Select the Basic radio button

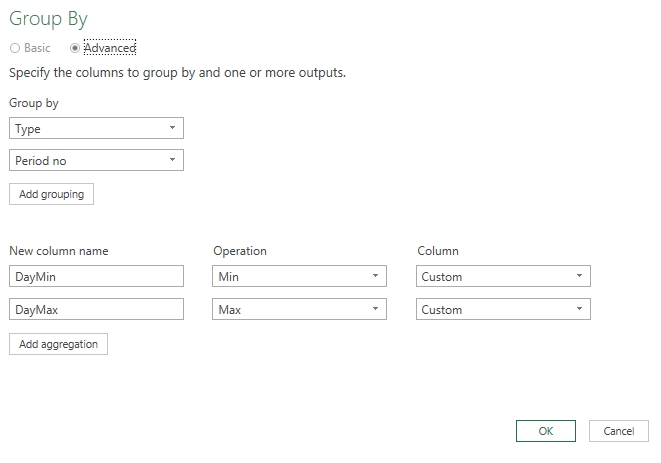15,48
